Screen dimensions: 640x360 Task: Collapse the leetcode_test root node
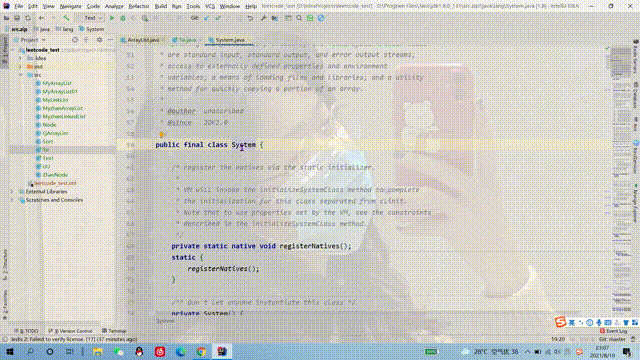13,50
